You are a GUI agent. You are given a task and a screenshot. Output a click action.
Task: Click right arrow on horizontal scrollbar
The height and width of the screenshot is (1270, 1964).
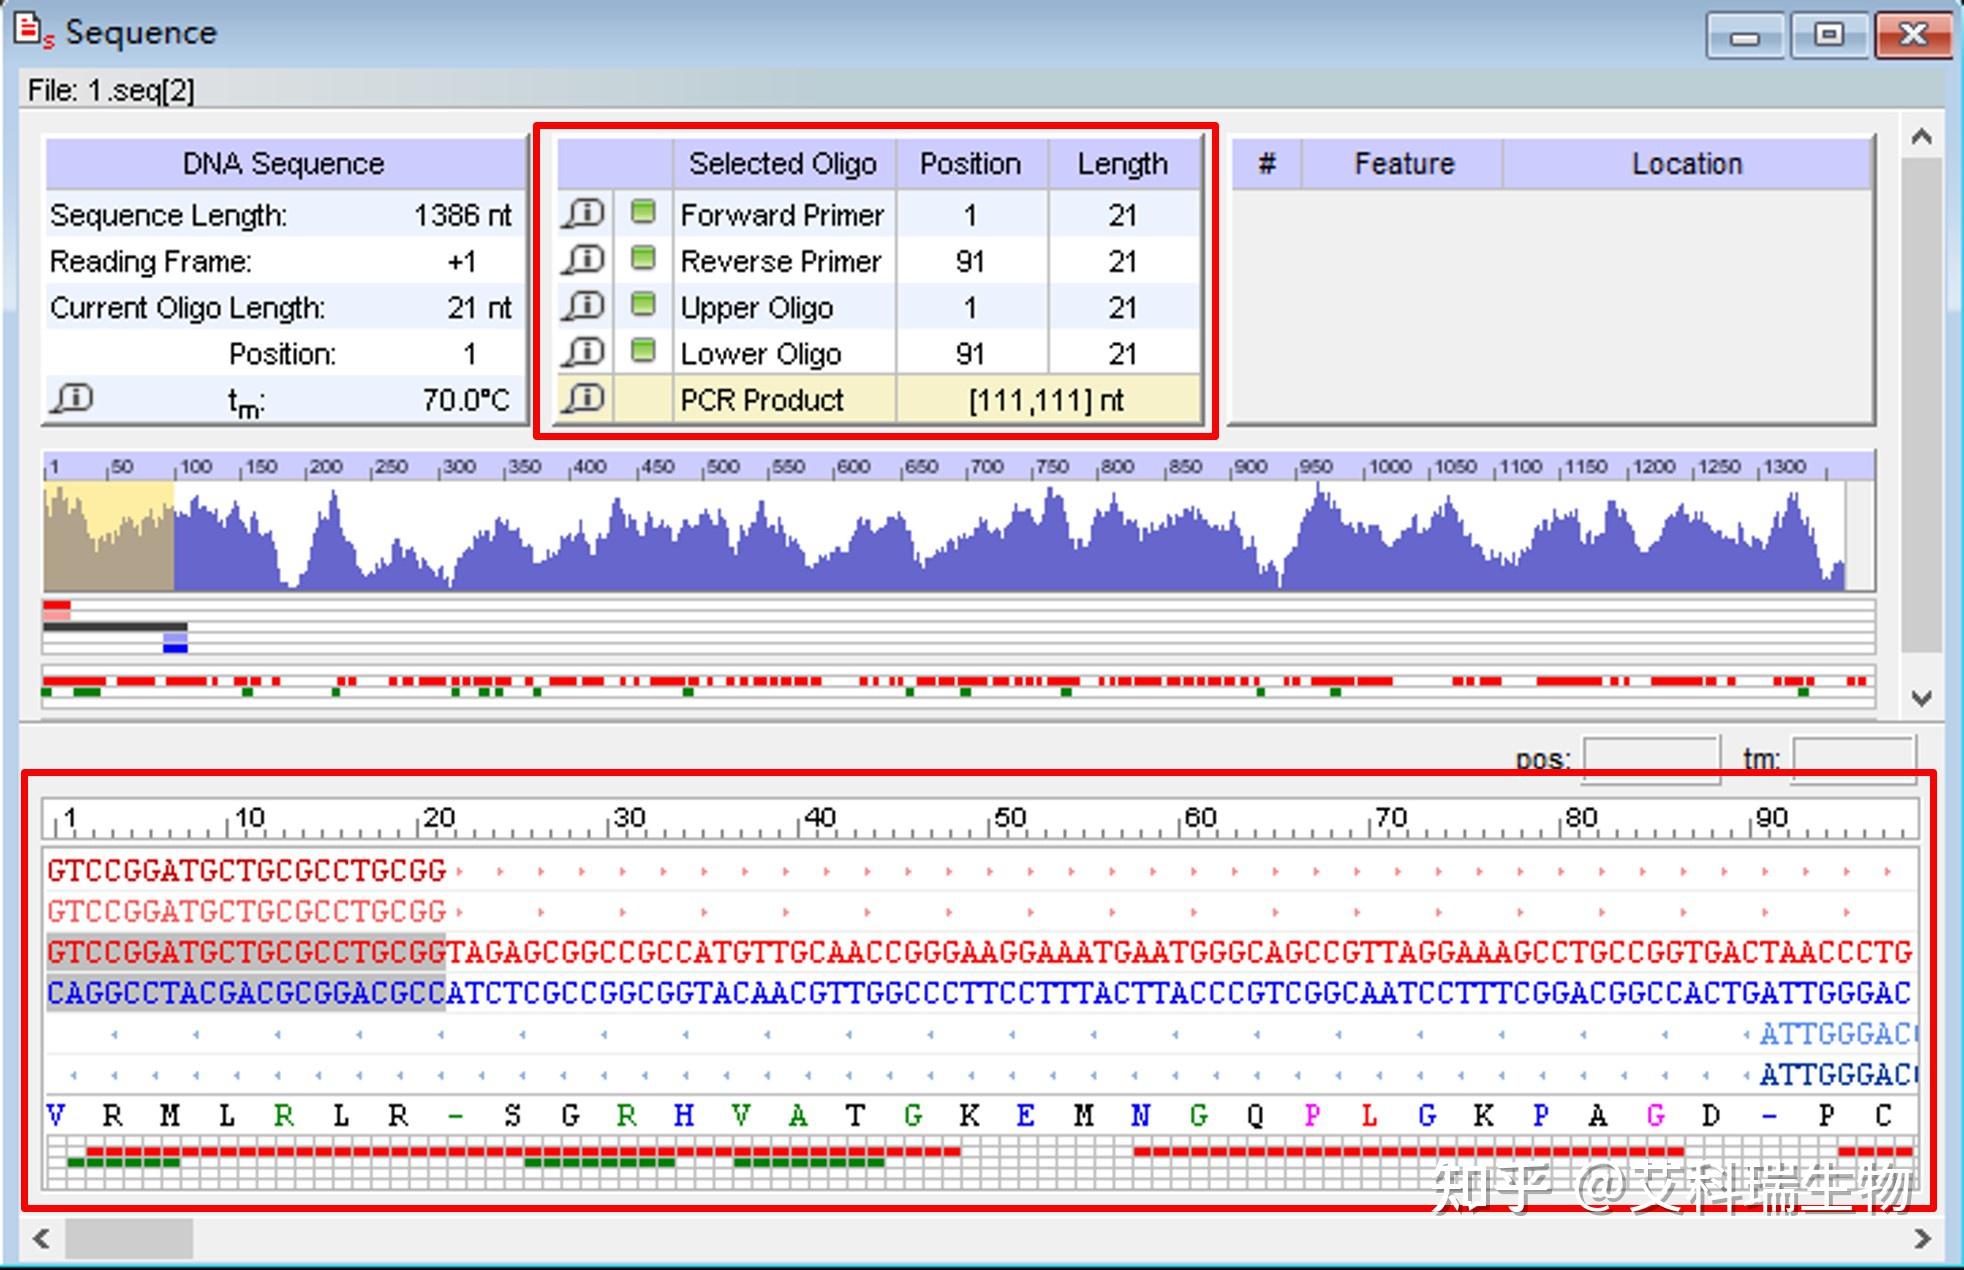point(1921,1239)
